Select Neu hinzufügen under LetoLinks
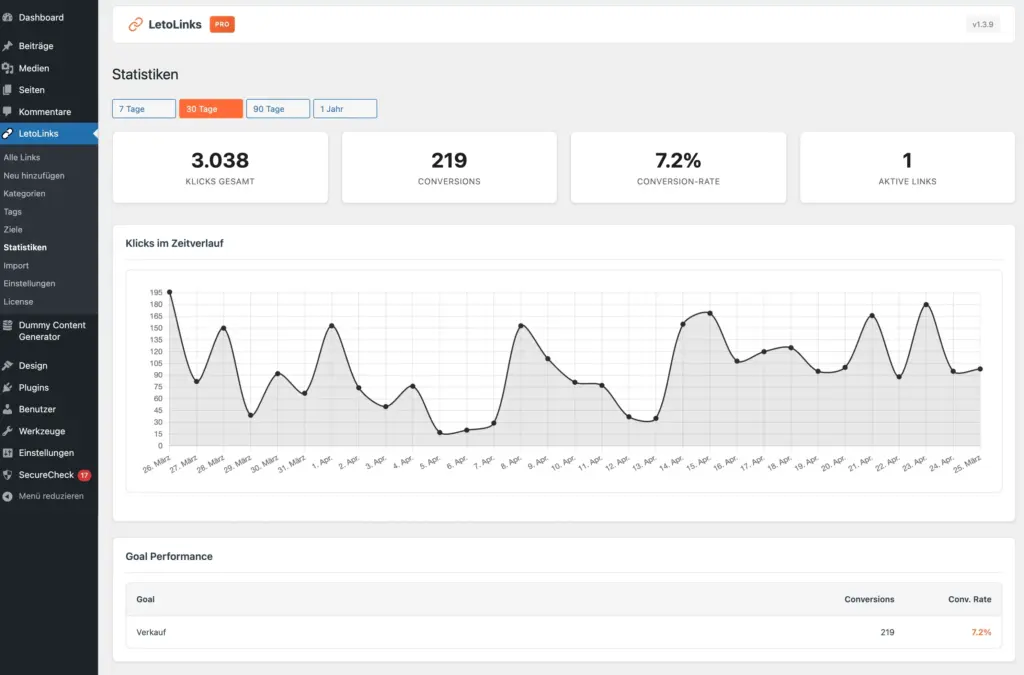Screen dimensions: 1024x675 pyautogui.click(x=34, y=176)
